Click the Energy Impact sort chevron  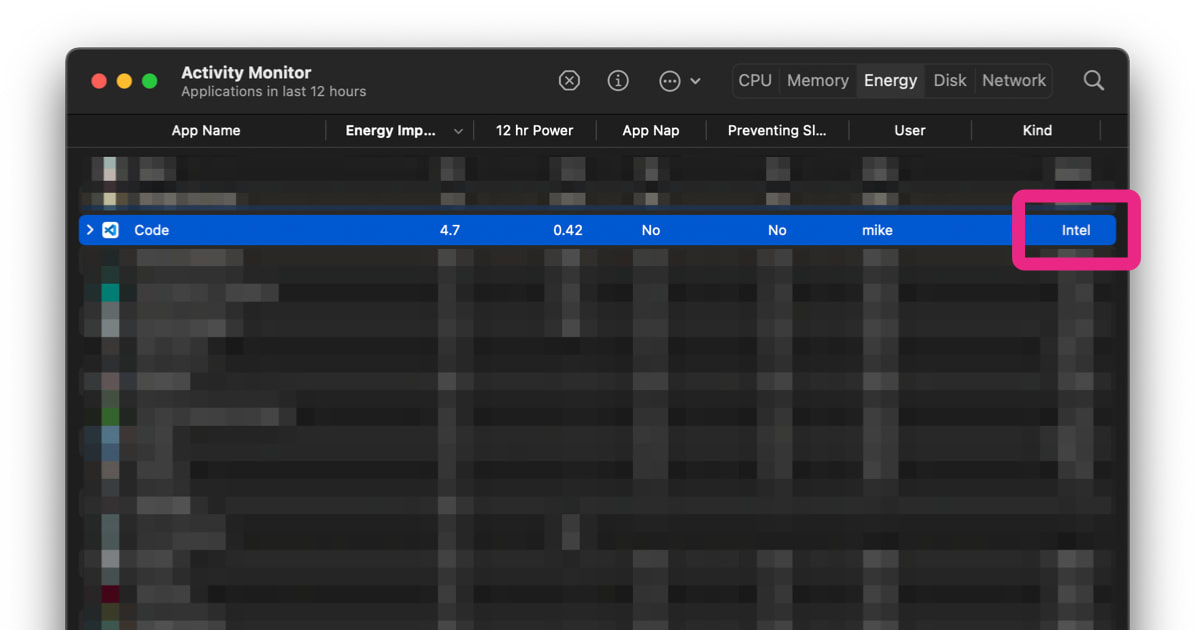[458, 130]
